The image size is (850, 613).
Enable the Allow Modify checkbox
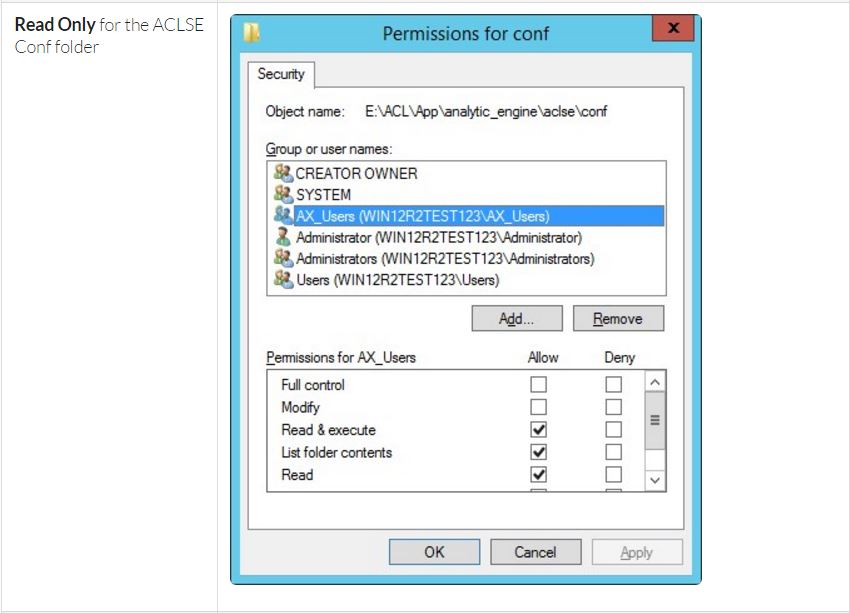point(538,406)
